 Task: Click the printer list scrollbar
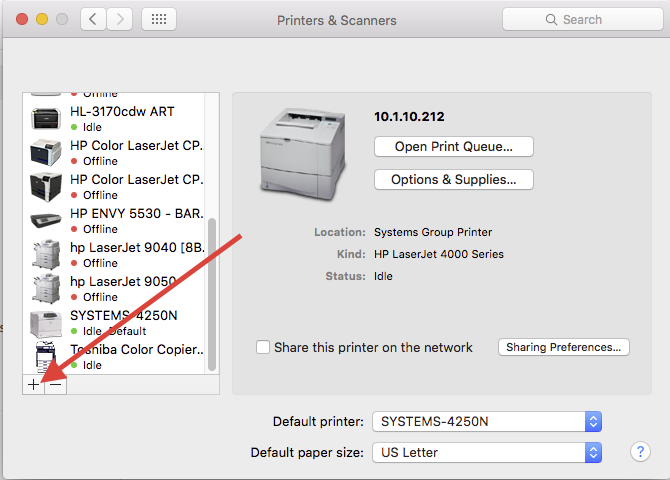click(211, 290)
